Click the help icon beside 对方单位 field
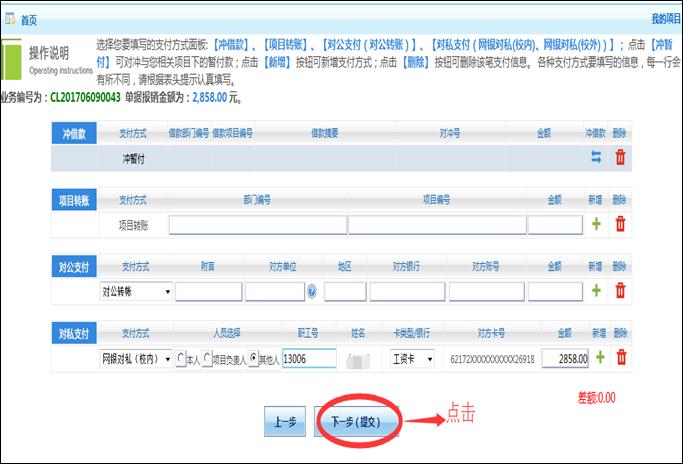 pos(312,291)
